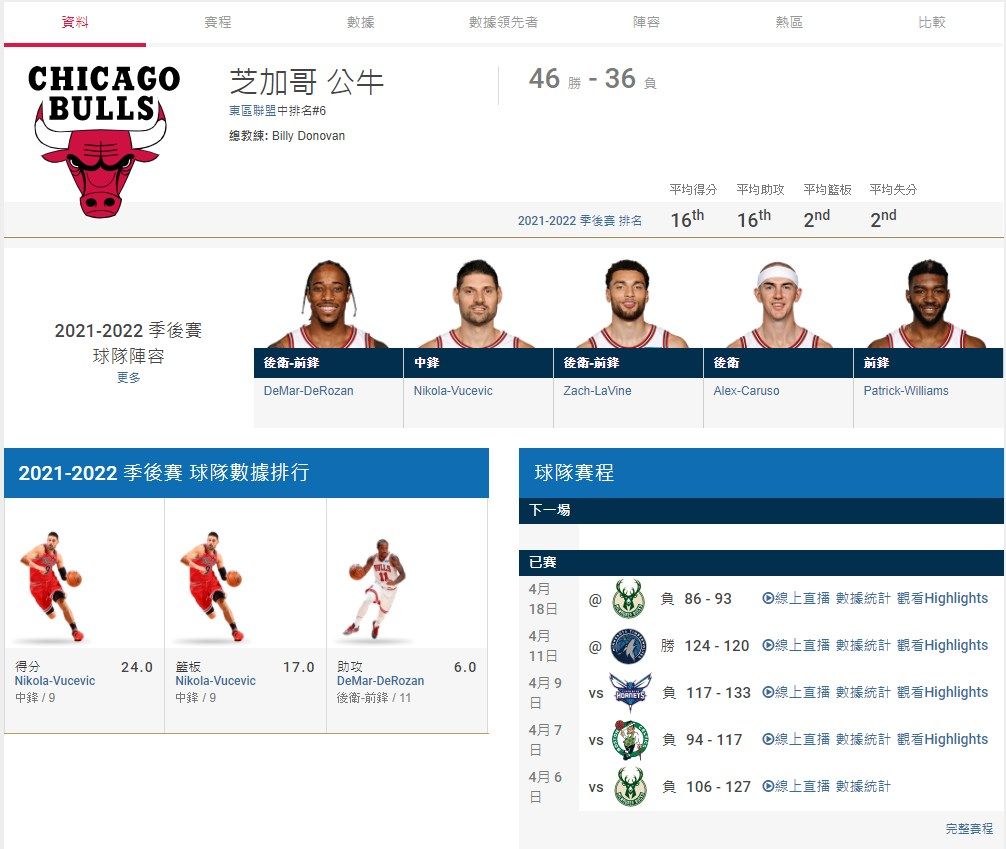The width and height of the screenshot is (1006, 849).
Task: Open 觀看Highlights for the 124 - 120 game
Action: point(942,645)
